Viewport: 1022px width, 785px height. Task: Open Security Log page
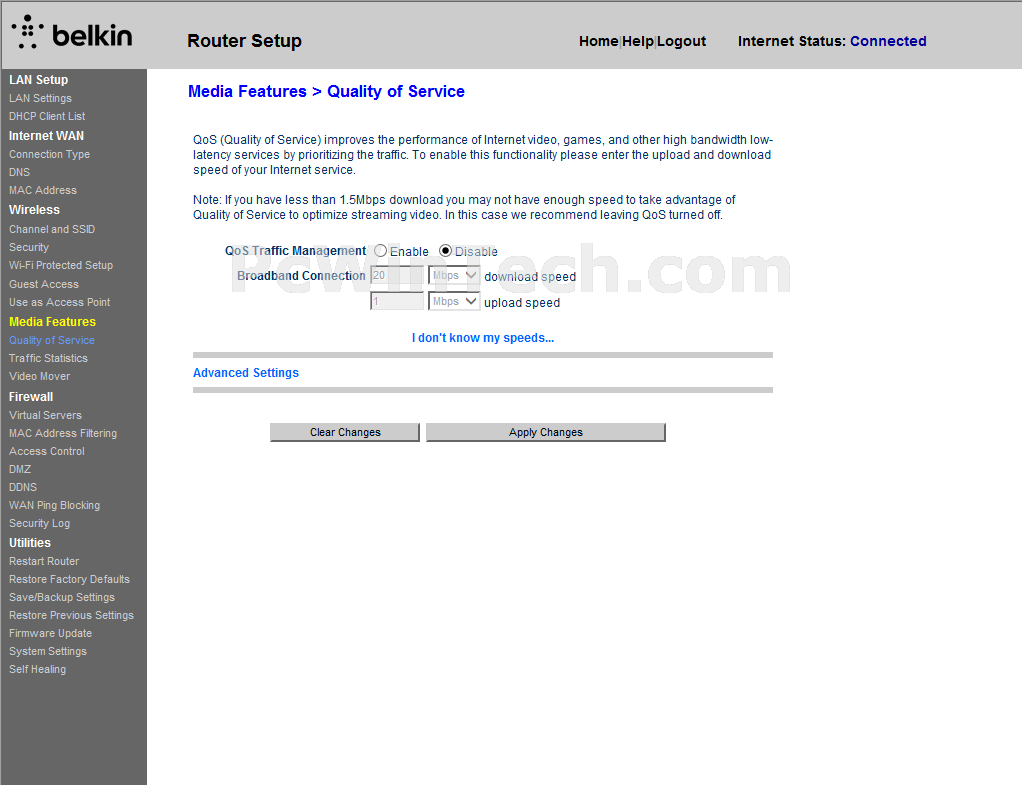(40, 524)
